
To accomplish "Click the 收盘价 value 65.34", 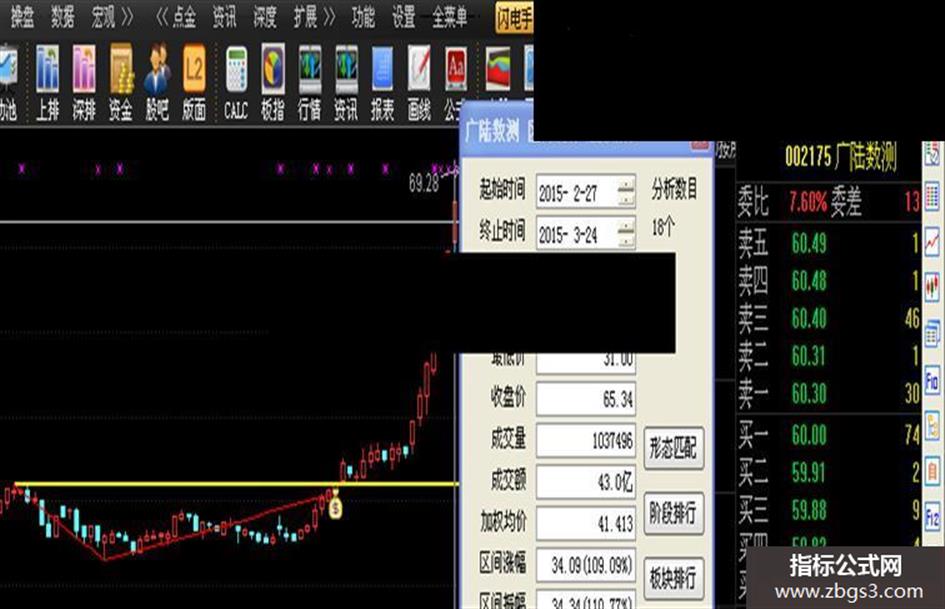I will [x=586, y=399].
